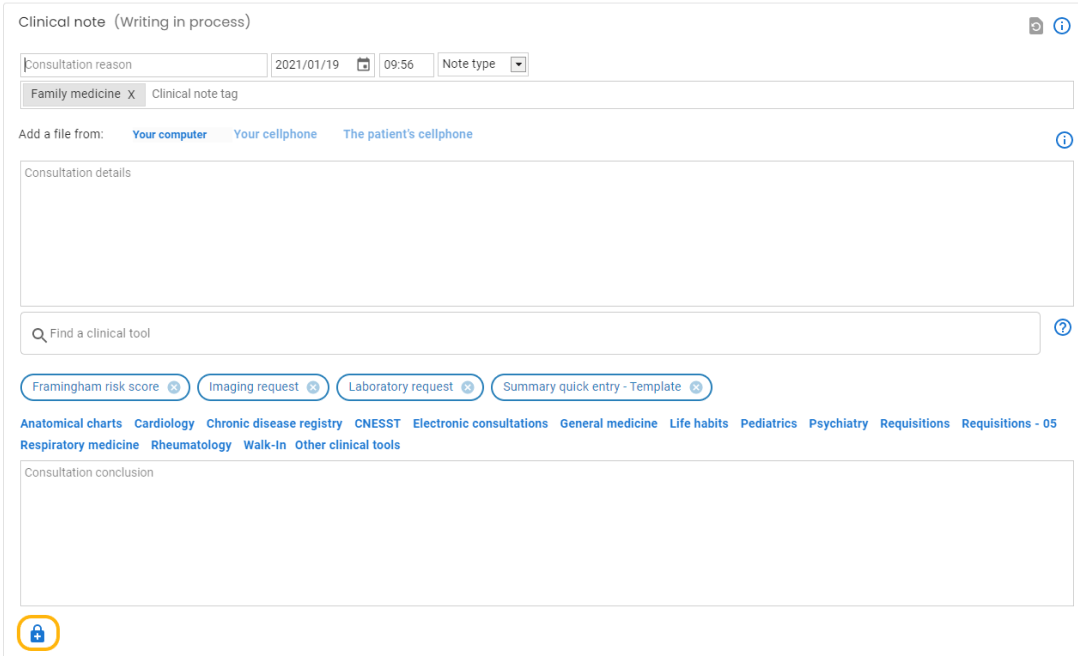Screen dimensions: 1078x656
Task: Open Life habits category
Action: coord(698,424)
